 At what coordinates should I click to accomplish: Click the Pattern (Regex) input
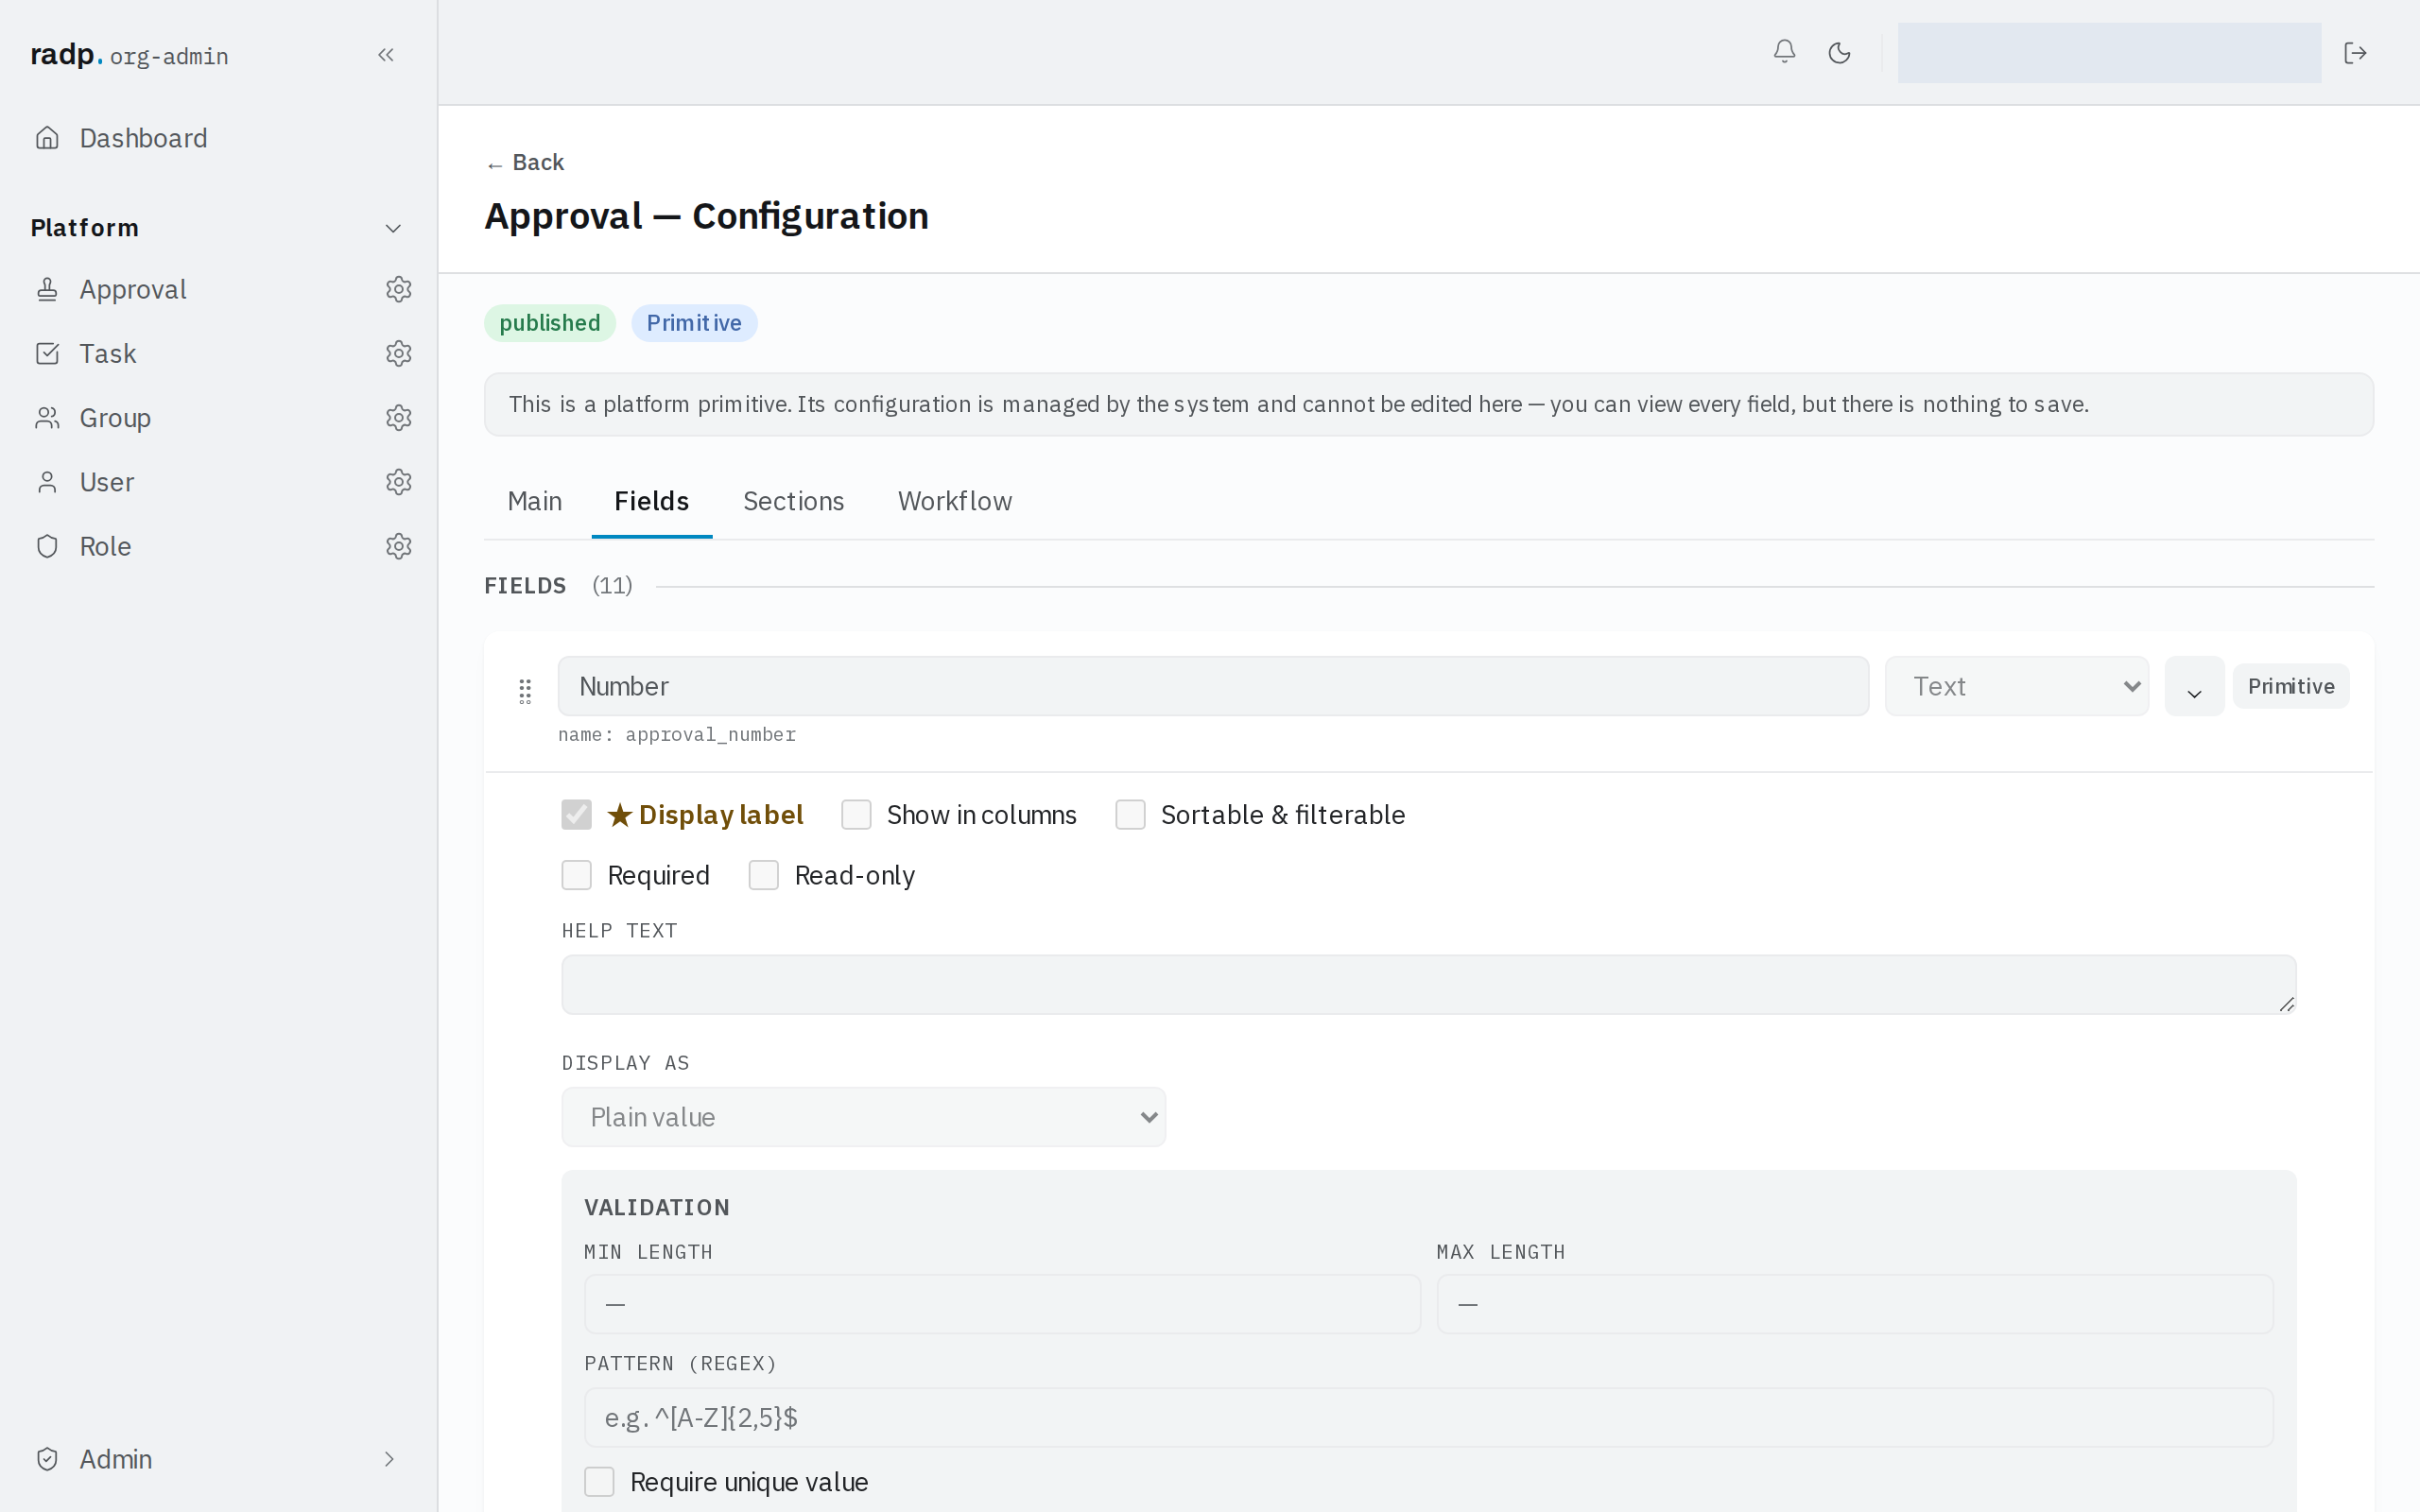click(1428, 1417)
